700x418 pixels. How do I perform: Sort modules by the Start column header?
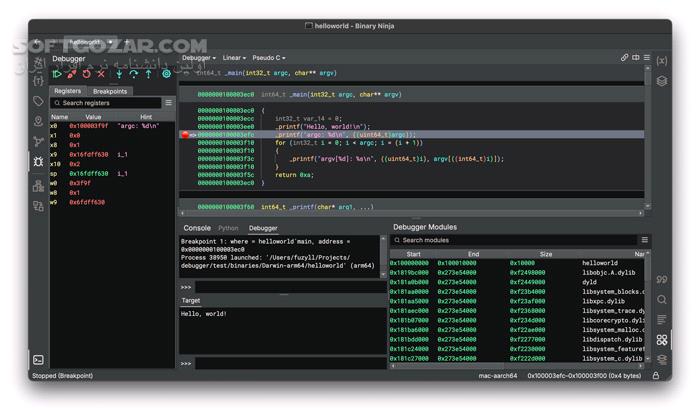tap(413, 254)
